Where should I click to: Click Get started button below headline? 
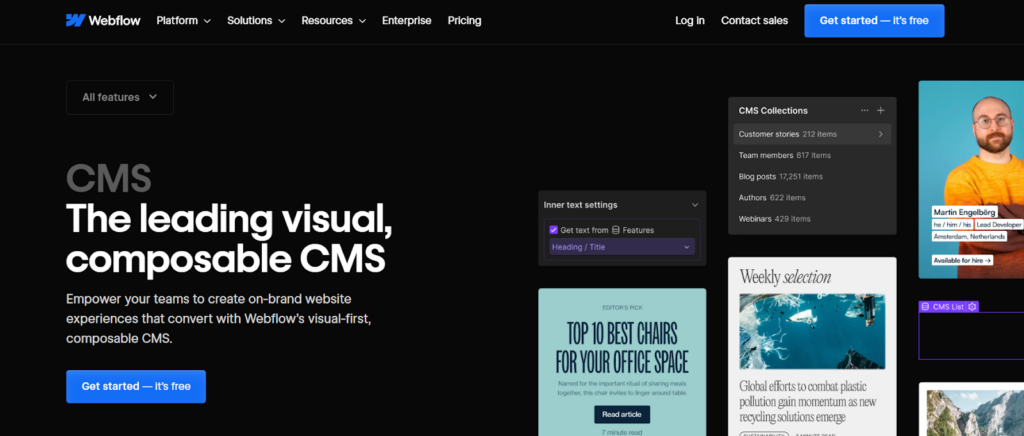(136, 386)
